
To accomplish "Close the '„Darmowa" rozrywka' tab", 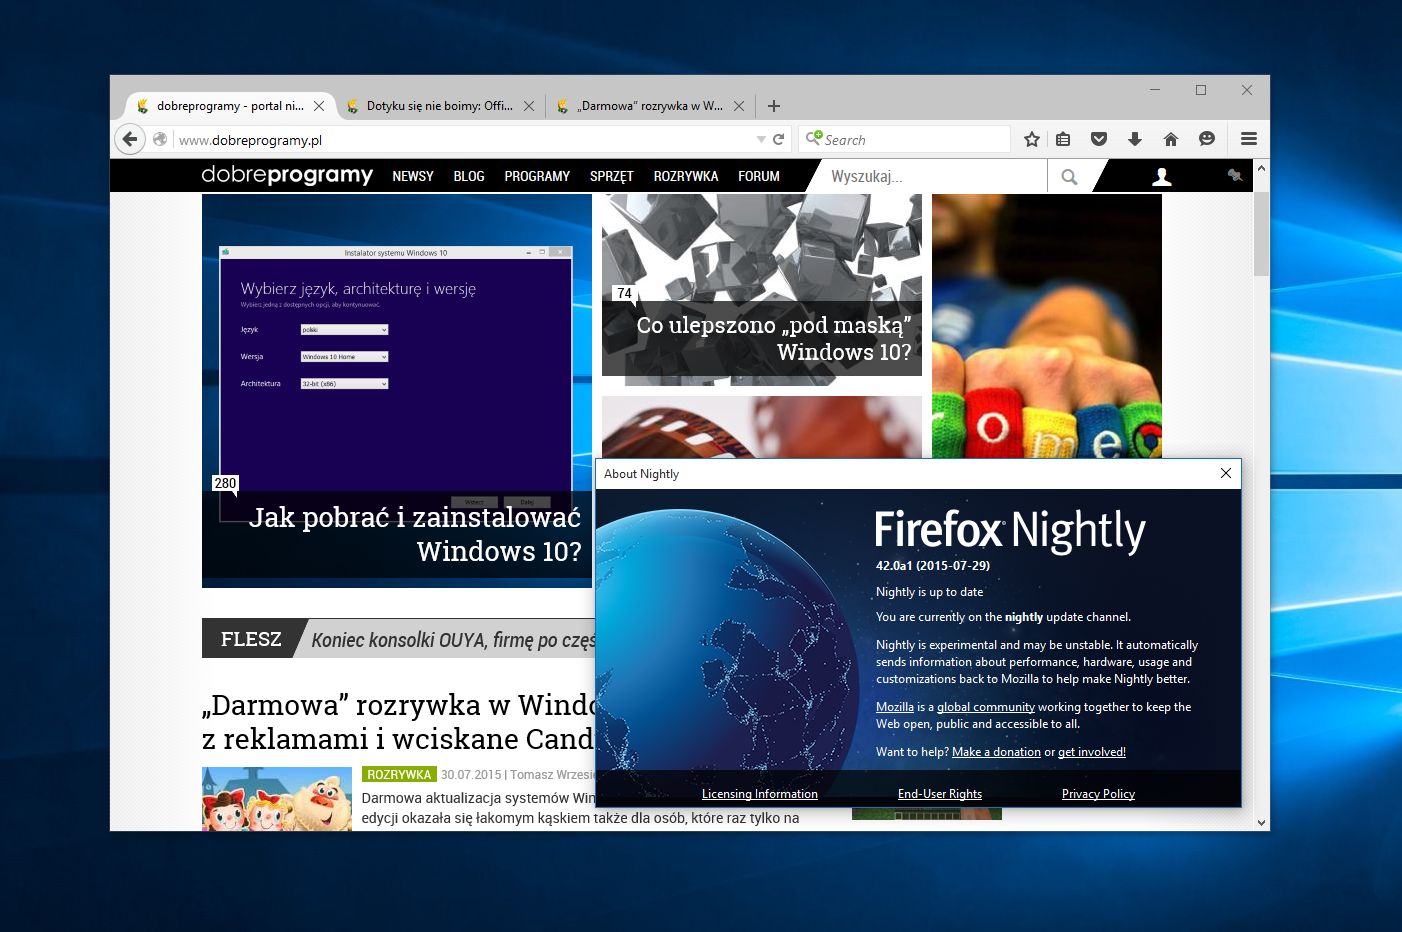I will click(739, 106).
